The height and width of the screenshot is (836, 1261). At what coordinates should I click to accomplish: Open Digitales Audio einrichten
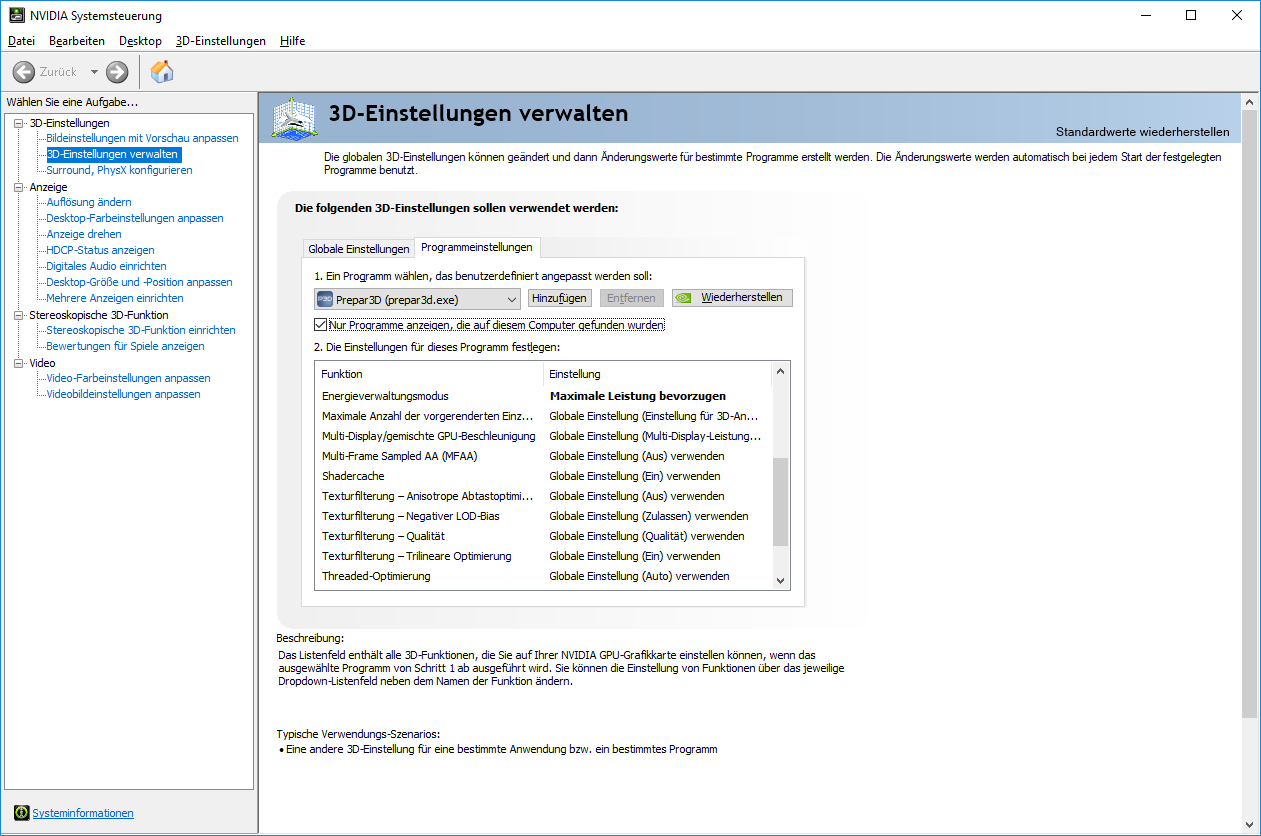point(107,266)
